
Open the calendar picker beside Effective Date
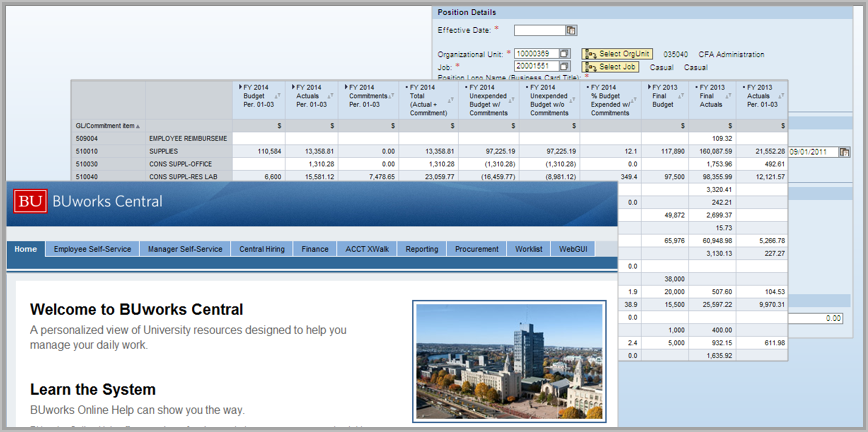click(x=571, y=30)
